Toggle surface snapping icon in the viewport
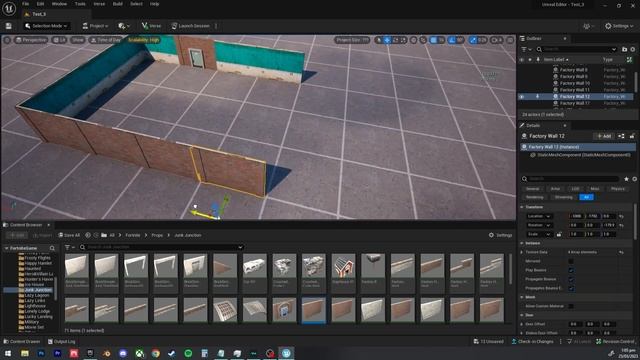 pyautogui.click(x=423, y=40)
